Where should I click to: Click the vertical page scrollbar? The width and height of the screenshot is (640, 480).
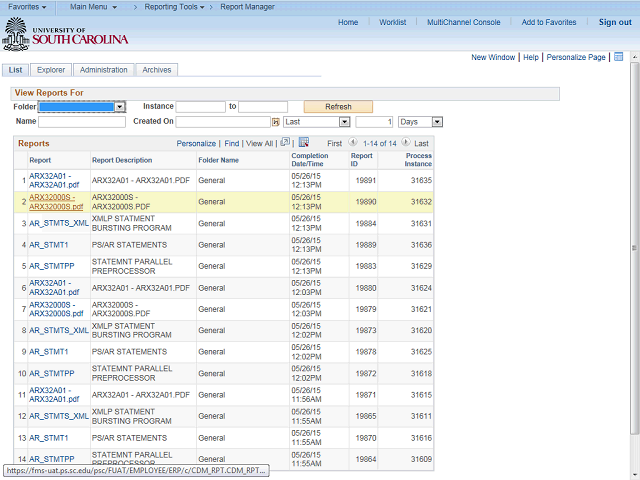[633, 250]
